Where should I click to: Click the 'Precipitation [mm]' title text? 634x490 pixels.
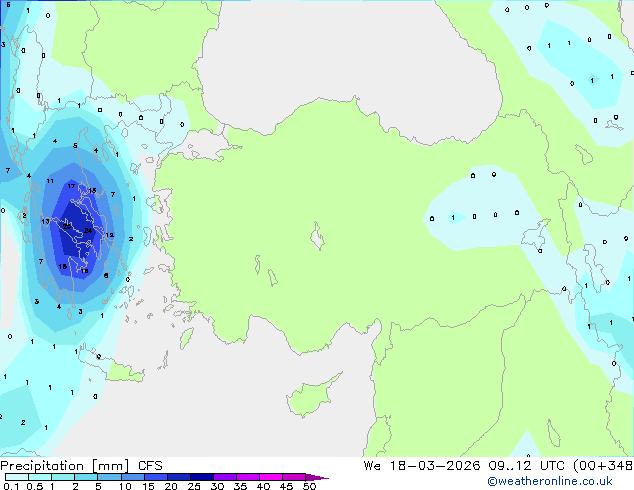[65, 466]
